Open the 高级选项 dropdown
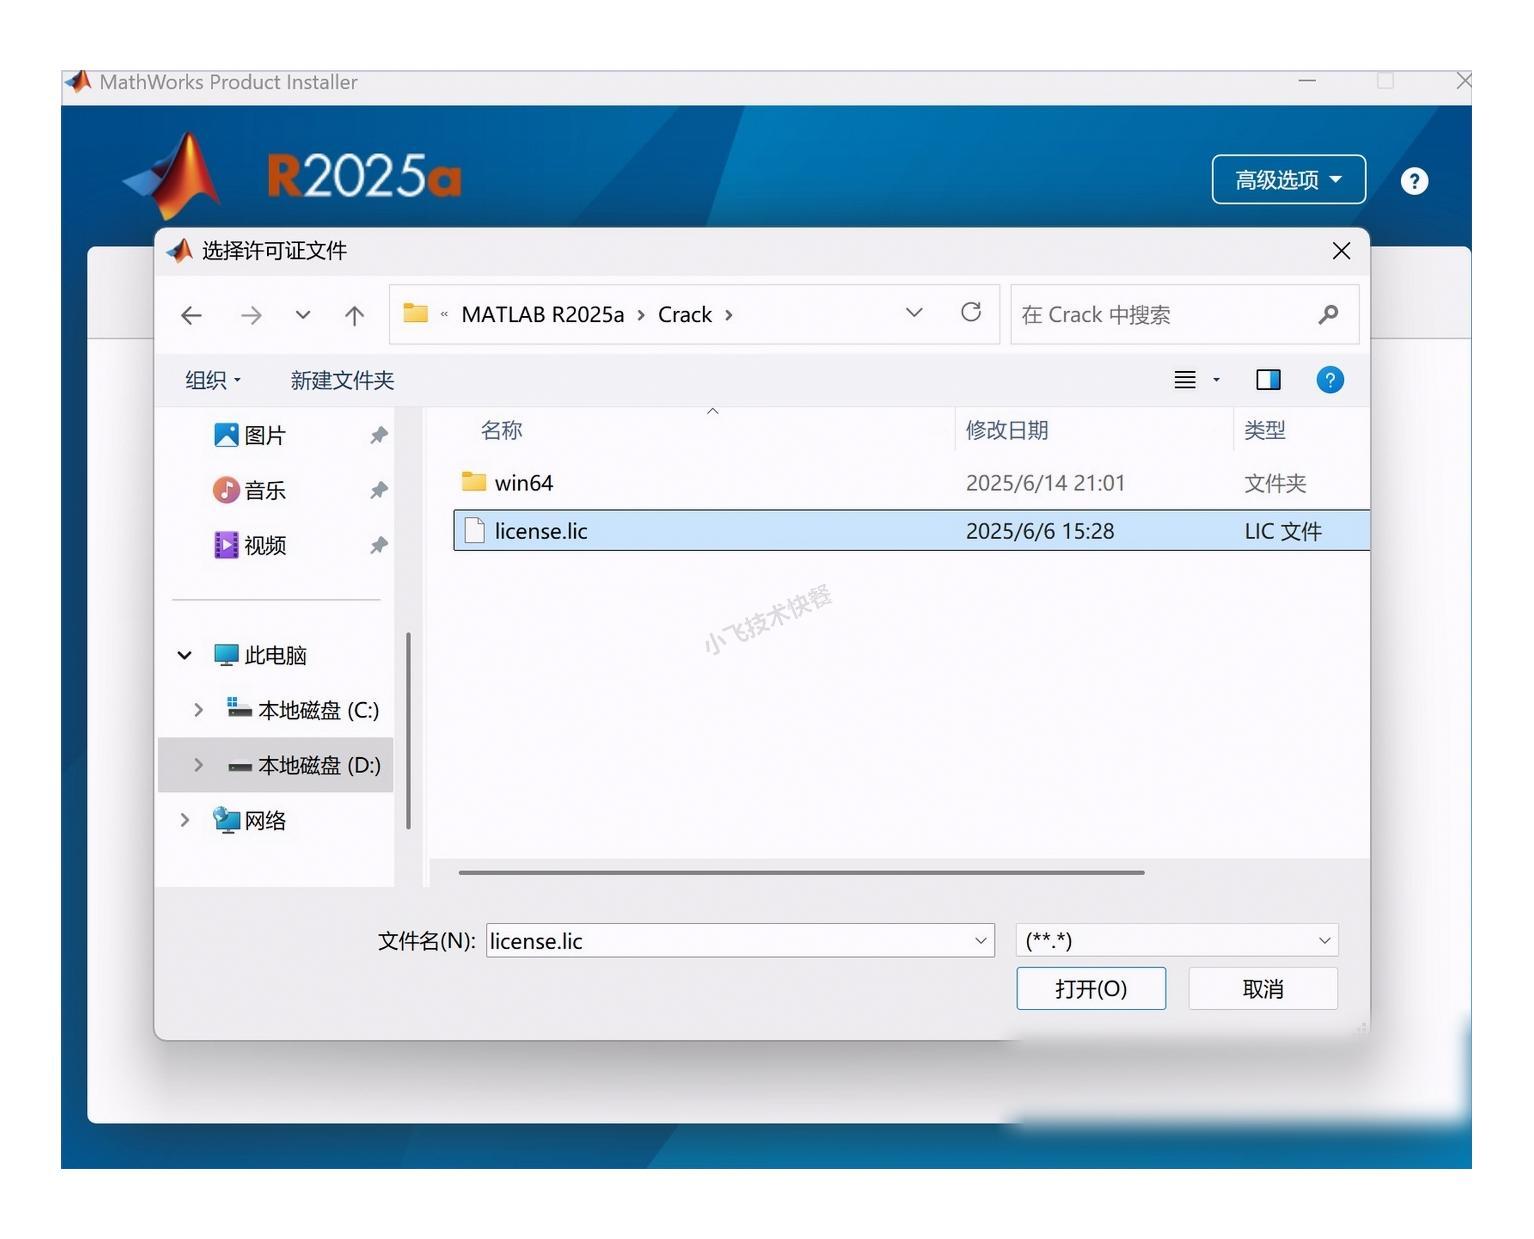This screenshot has width=1534, height=1239. click(1288, 180)
